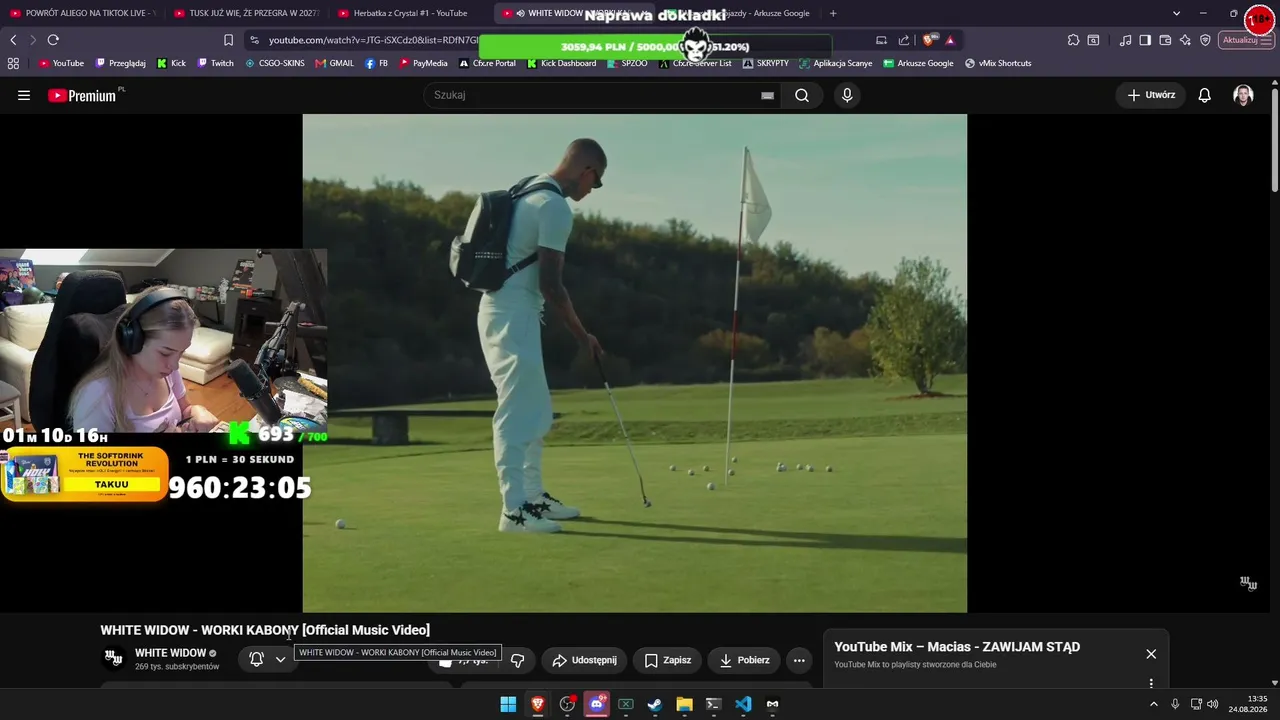Switch to Herbatka z Crystal #1 tab
Image resolution: width=1280 pixels, height=720 pixels.
tap(410, 13)
